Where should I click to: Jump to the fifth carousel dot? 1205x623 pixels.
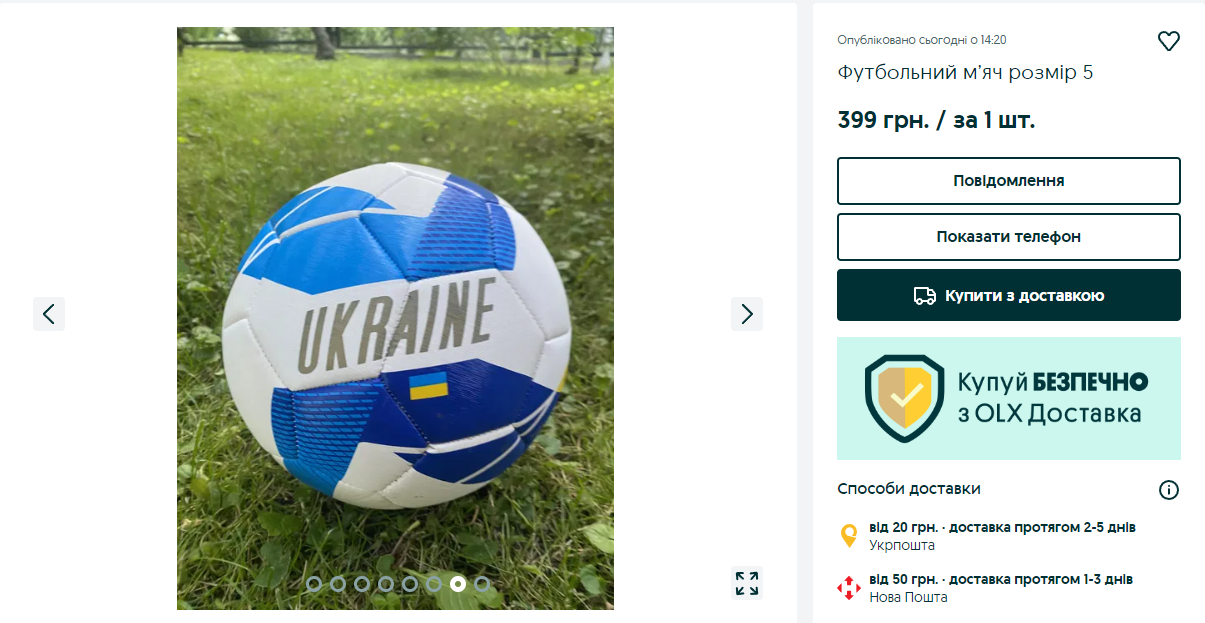(410, 584)
